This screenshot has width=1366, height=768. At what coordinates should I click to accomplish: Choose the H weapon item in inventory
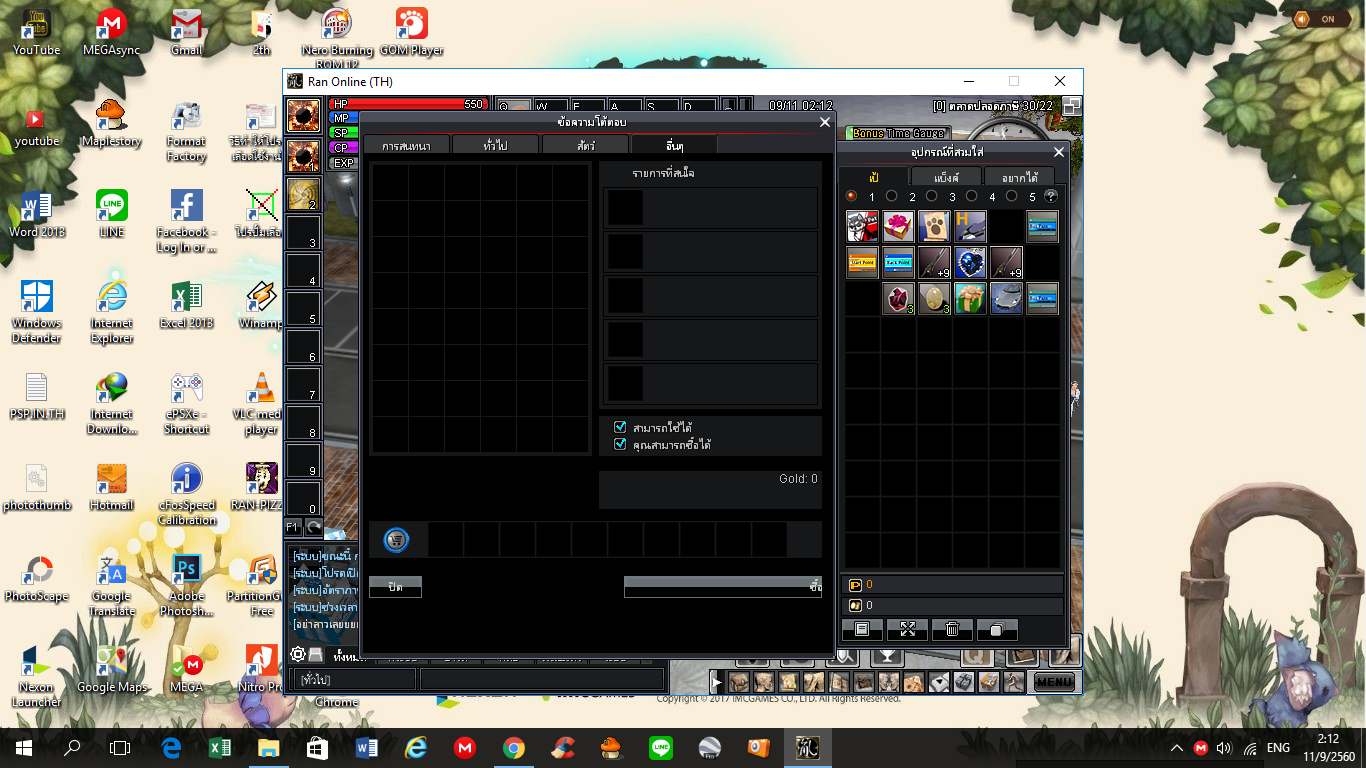point(970,227)
